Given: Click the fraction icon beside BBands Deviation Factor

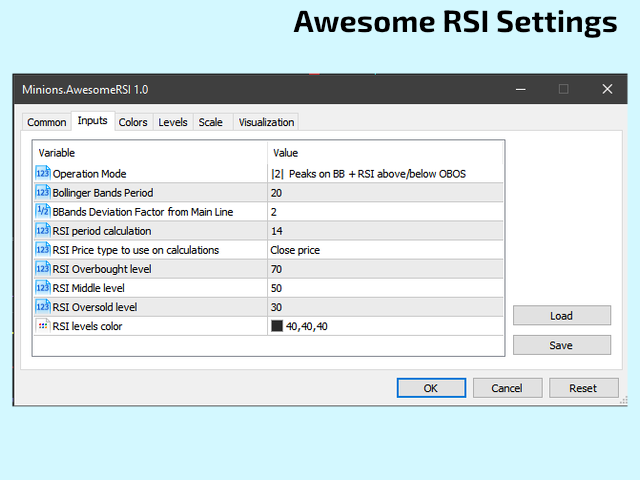Looking at the screenshot, I should point(42,211).
